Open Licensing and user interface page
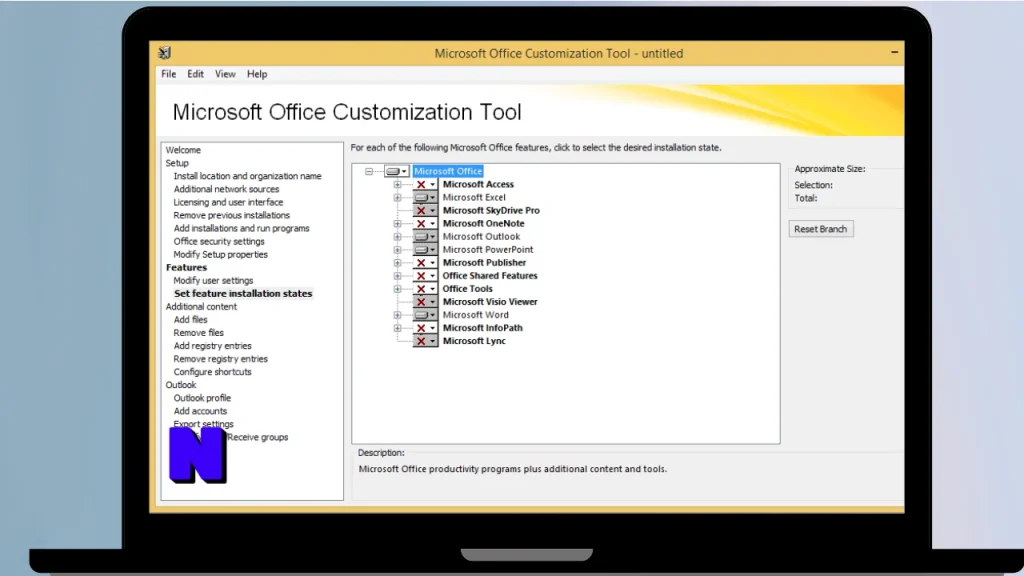 228,202
